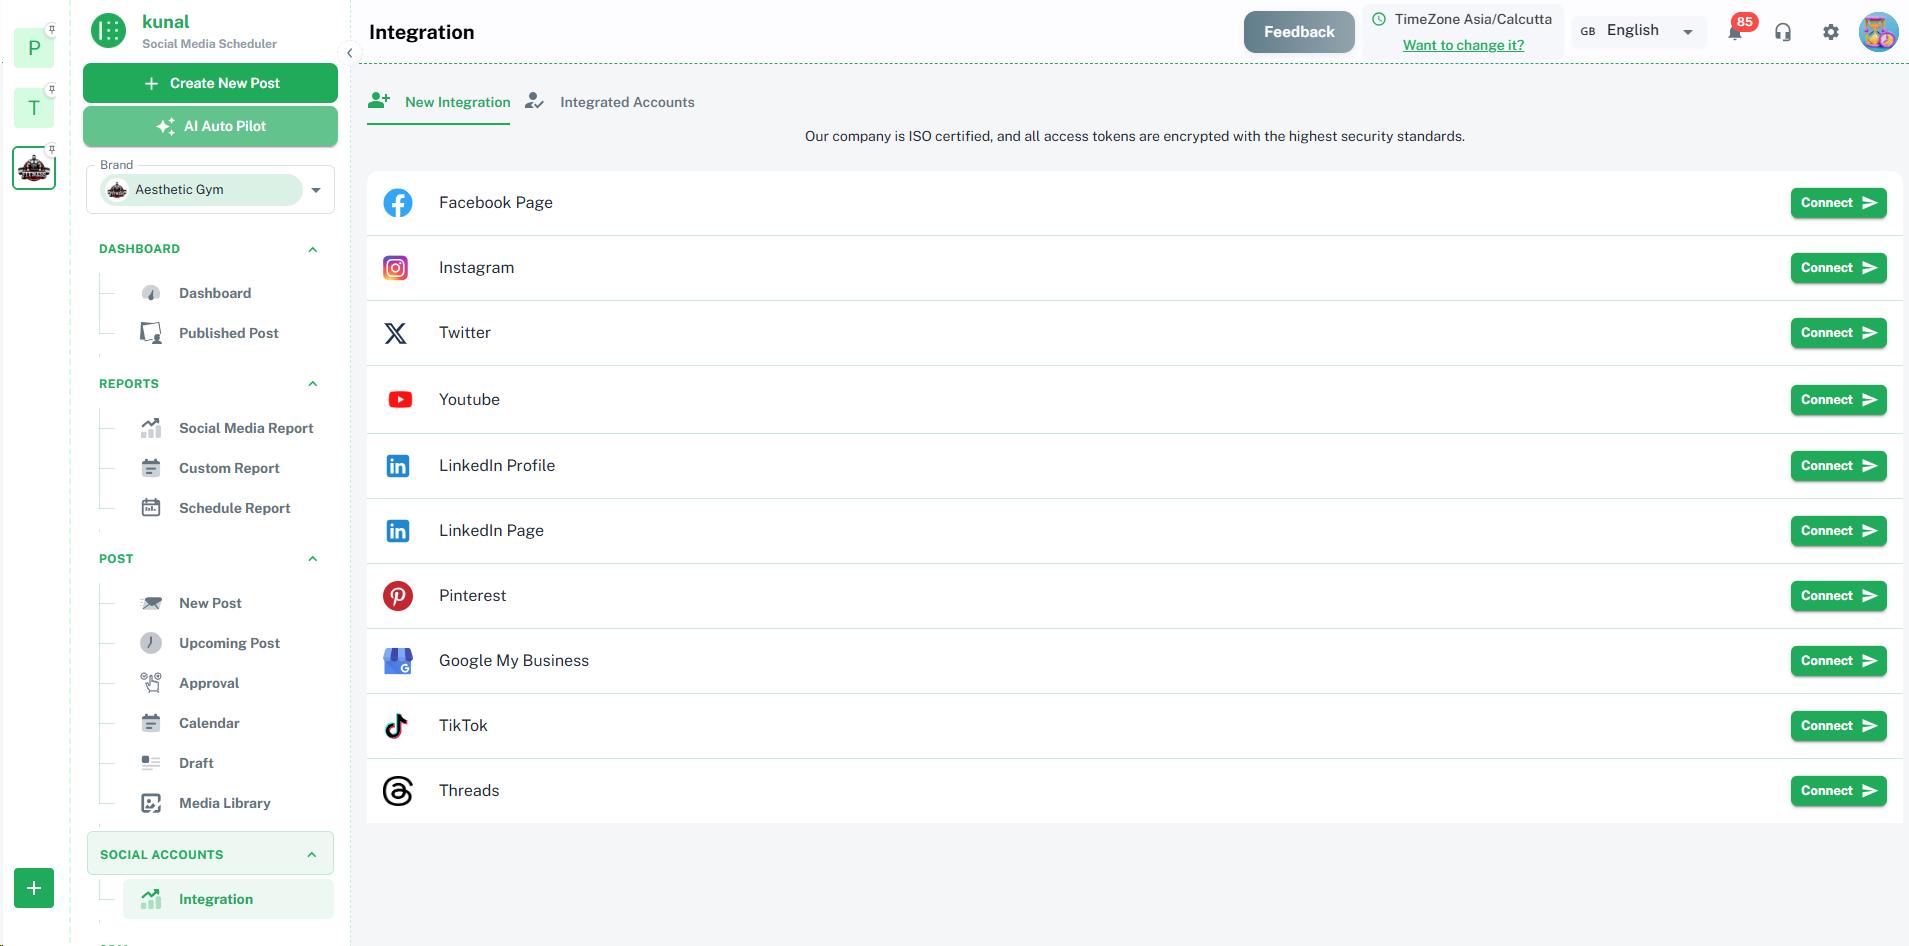Select the Aesthetic Gym workspace thumbnail

[x=34, y=168]
